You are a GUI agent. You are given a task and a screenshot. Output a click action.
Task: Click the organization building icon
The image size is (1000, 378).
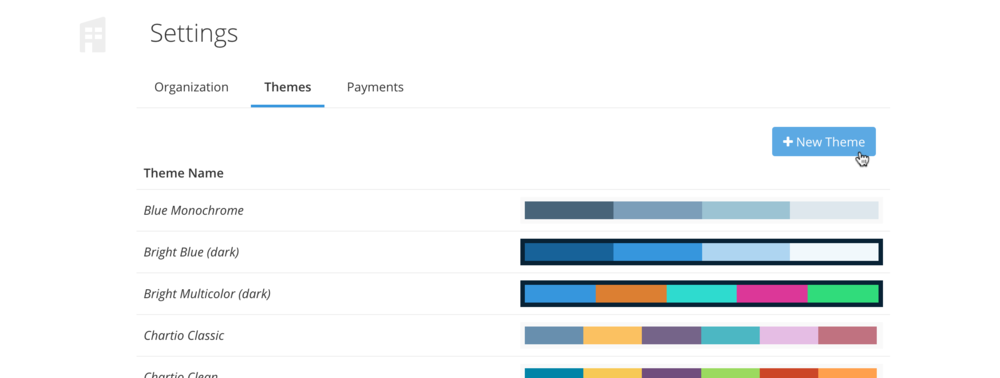point(92,34)
